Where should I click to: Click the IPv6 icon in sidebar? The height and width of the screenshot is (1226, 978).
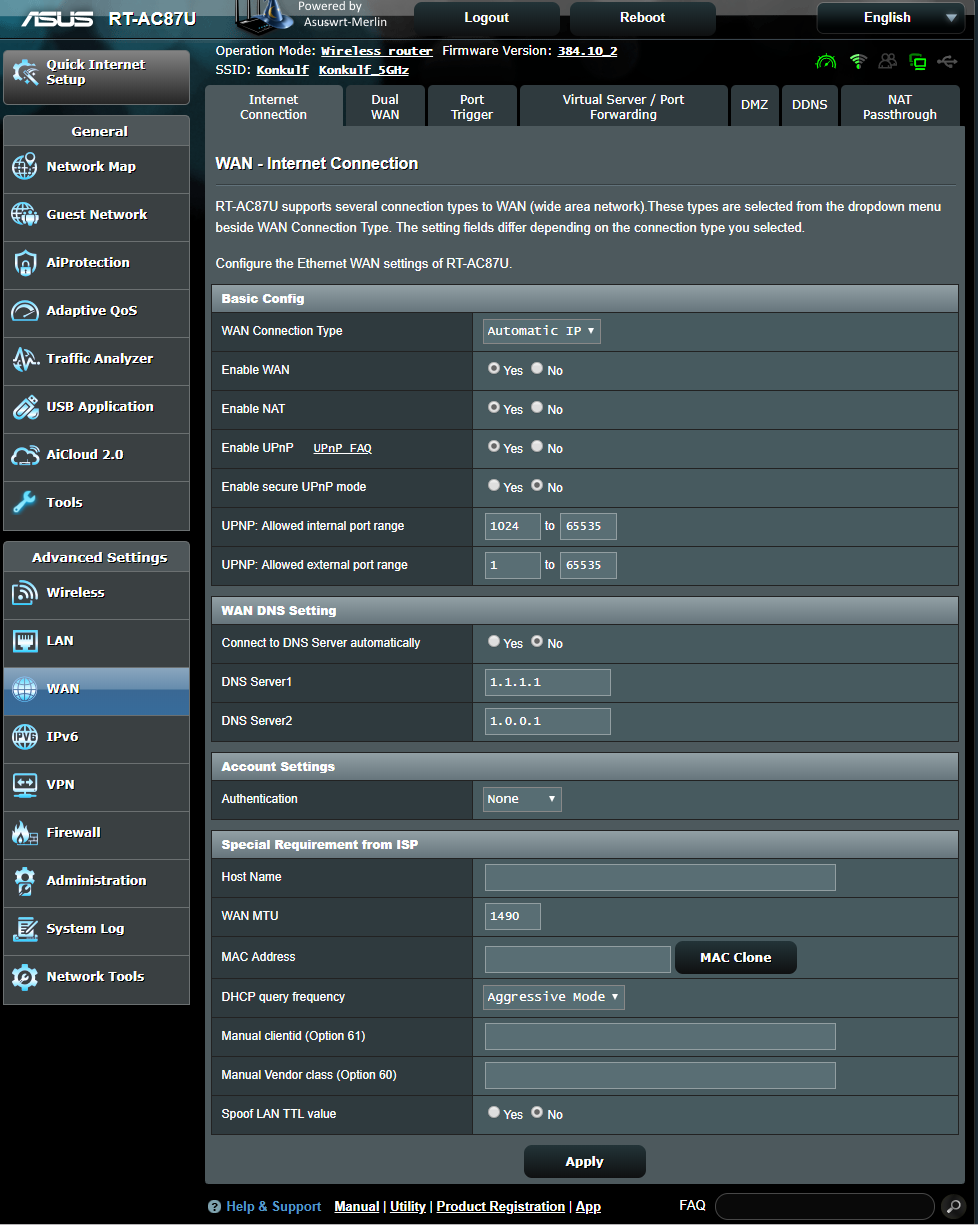click(x=25, y=737)
